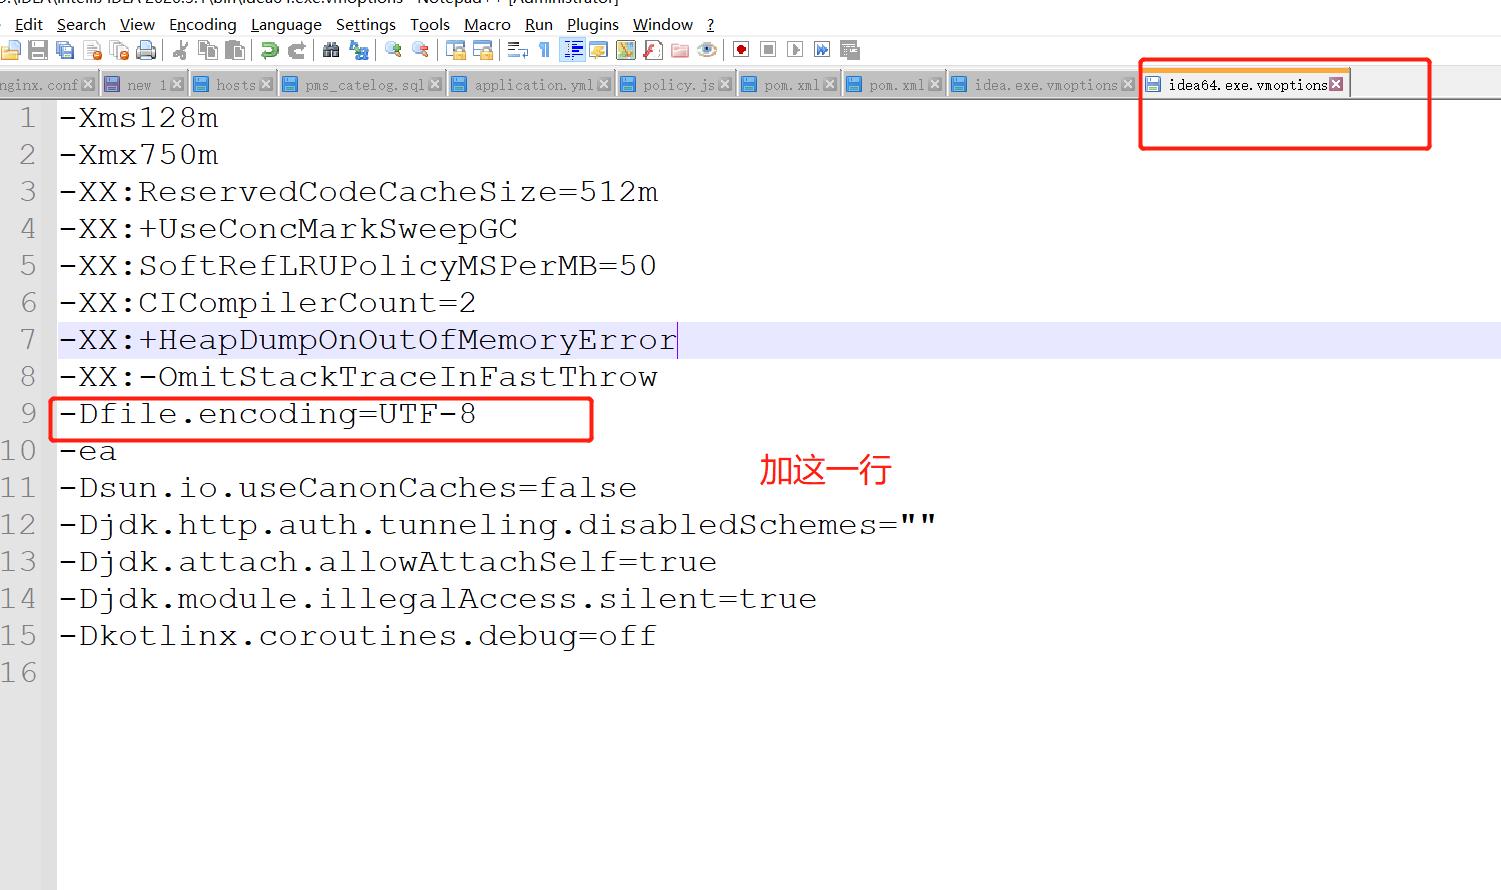Click the line -Dkotlinx.coroutines.debug=off
Viewport: 1501px width, 890px height.
pos(357,636)
